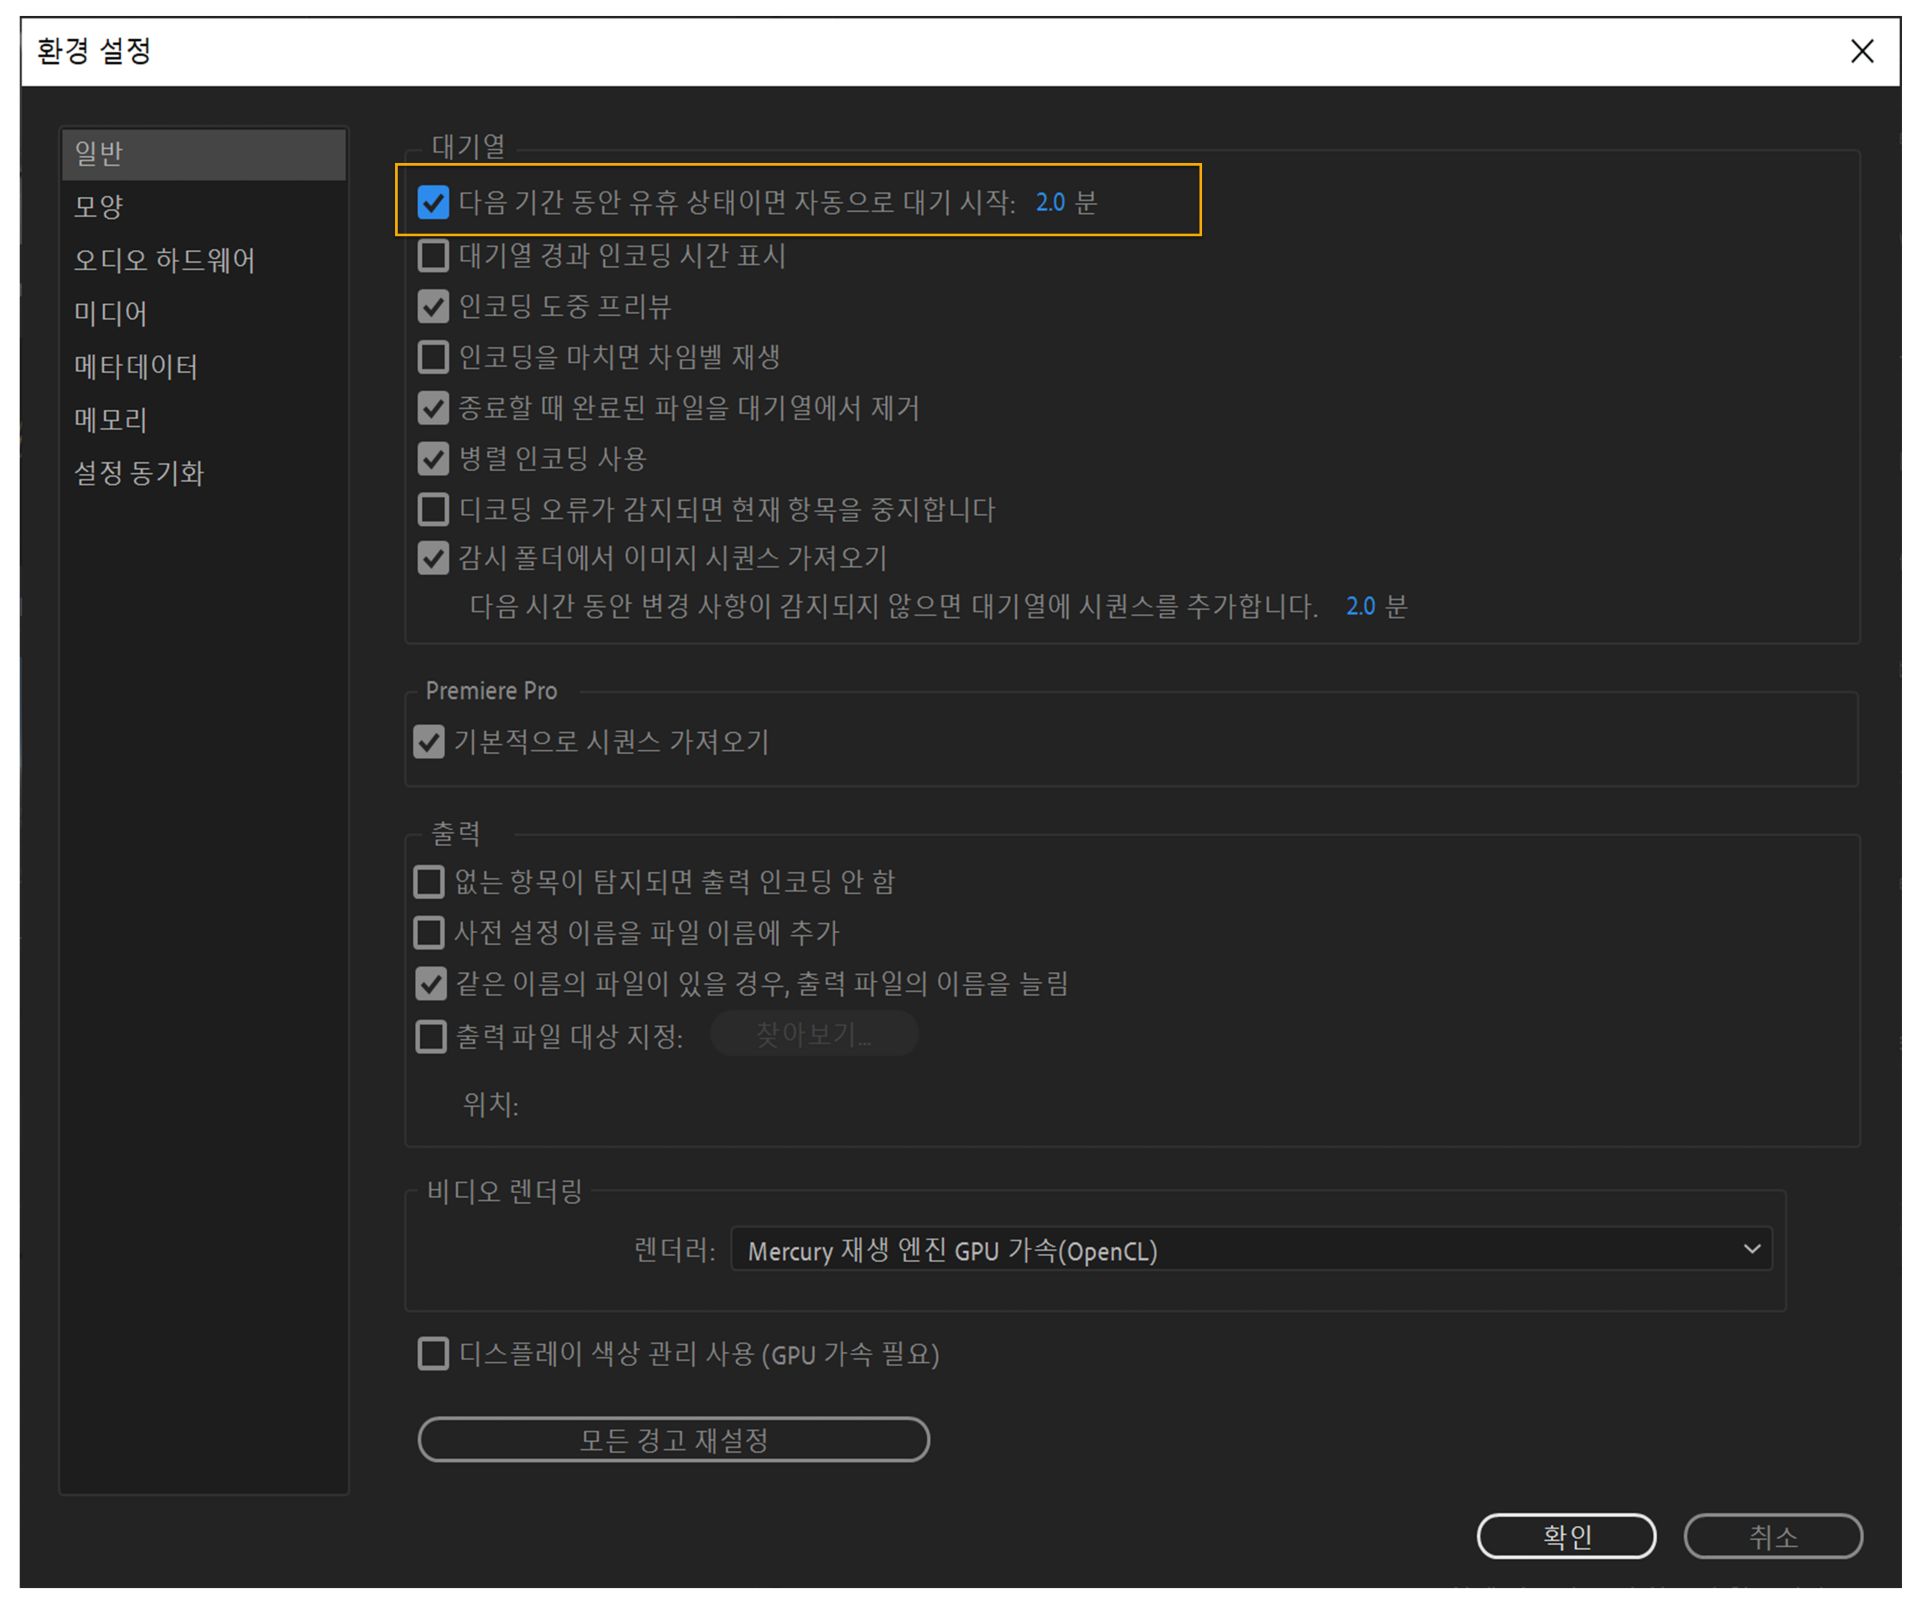This screenshot has height=1604, width=1920.
Task: Go to the 메모리 preferences category
Action: (x=111, y=420)
